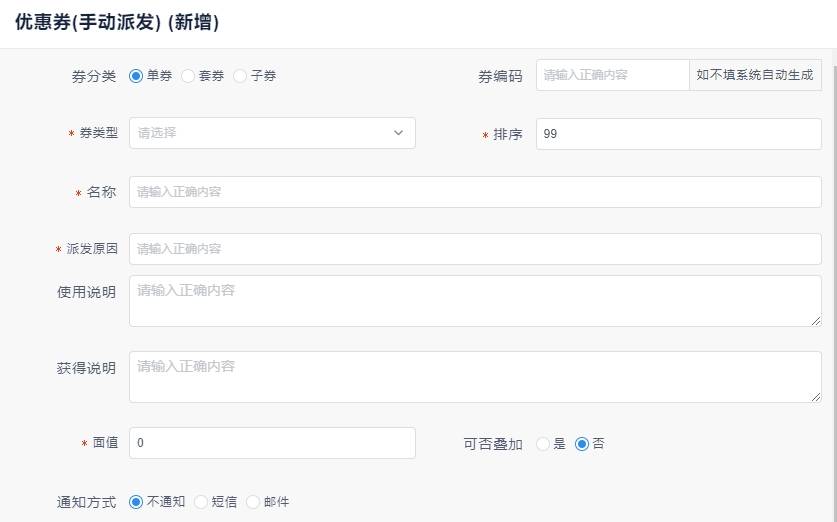
Task: Click inside the 获得说明 text area
Action: tap(475, 377)
